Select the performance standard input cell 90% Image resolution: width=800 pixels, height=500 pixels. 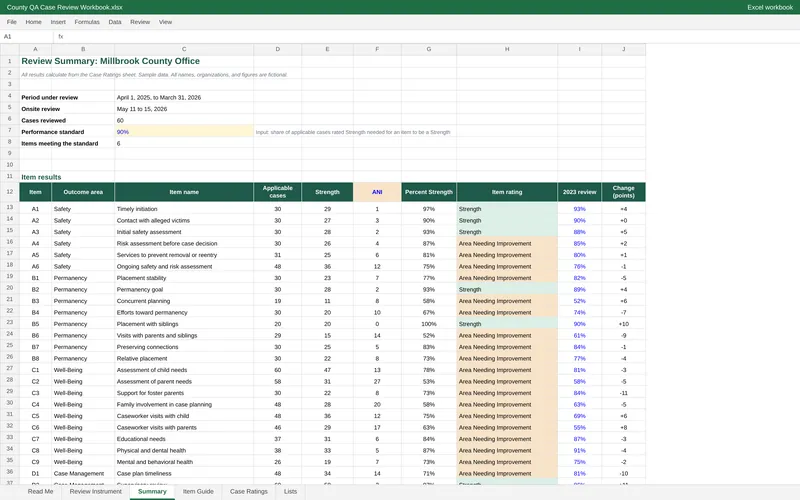(x=184, y=132)
